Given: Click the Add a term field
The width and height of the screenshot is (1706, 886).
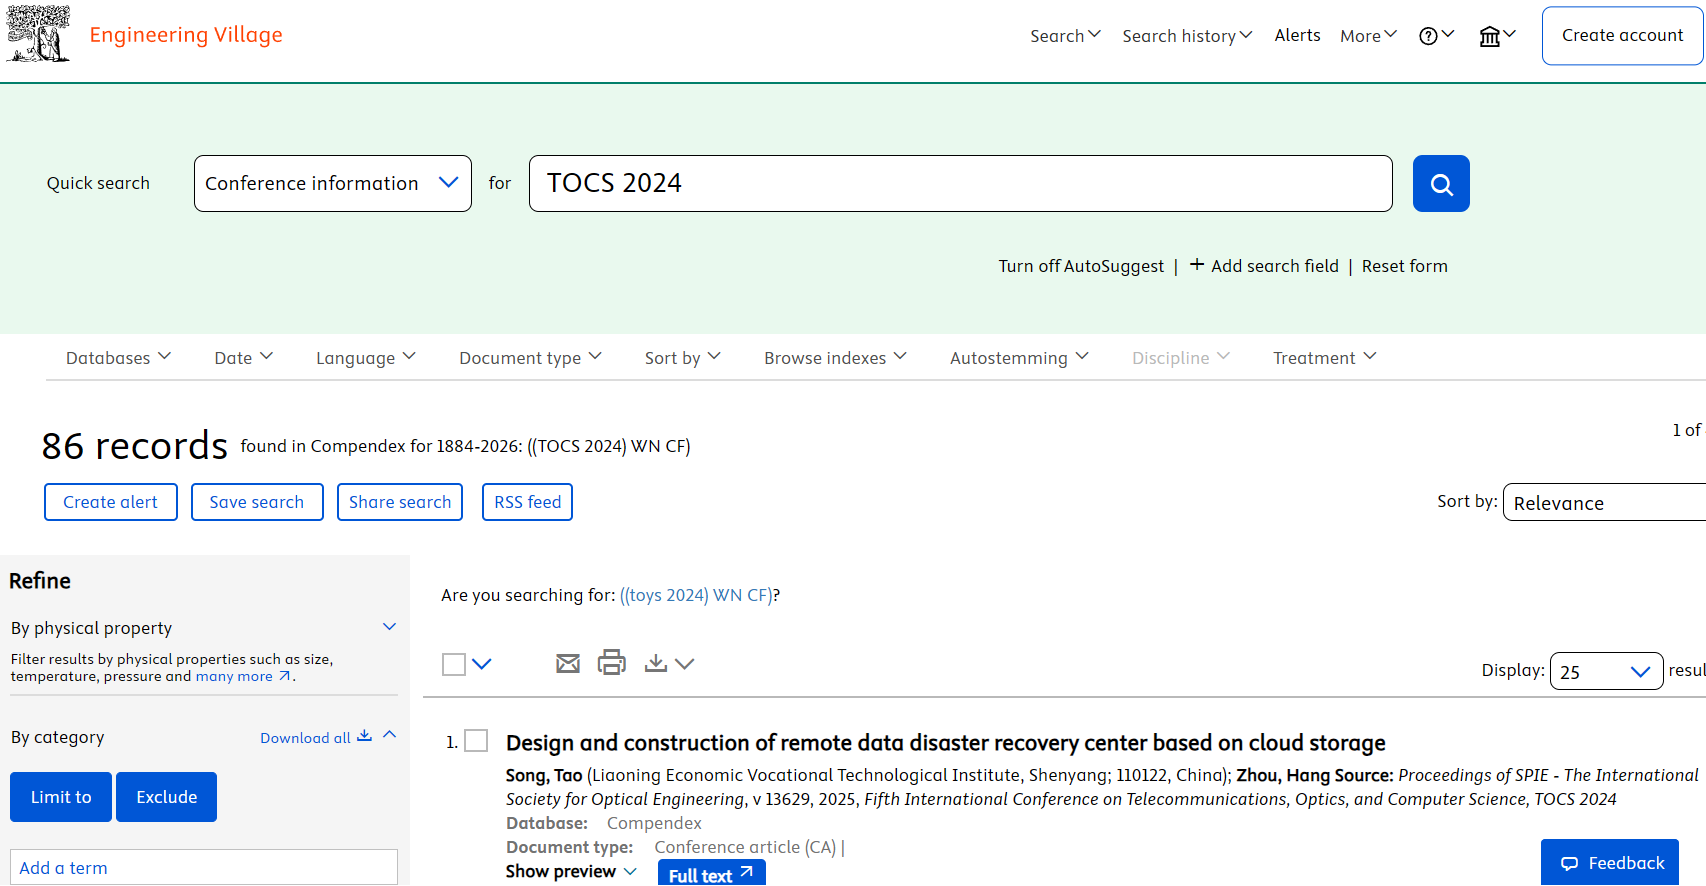Looking at the screenshot, I should (x=204, y=867).
